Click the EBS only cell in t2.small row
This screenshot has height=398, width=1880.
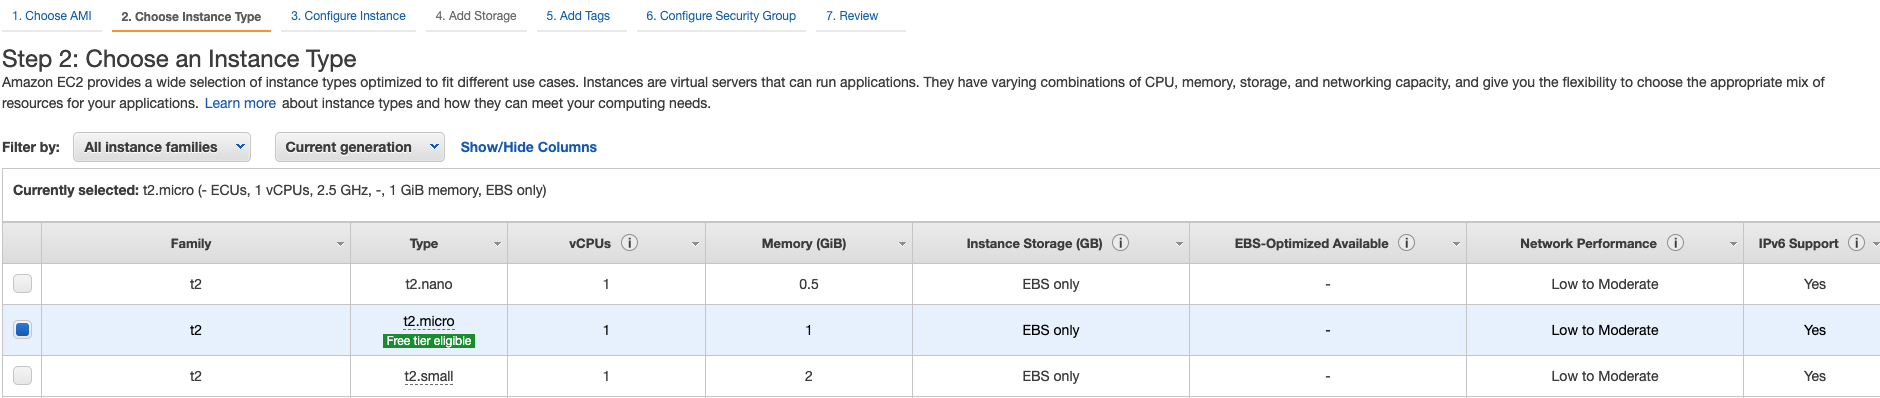point(1051,376)
